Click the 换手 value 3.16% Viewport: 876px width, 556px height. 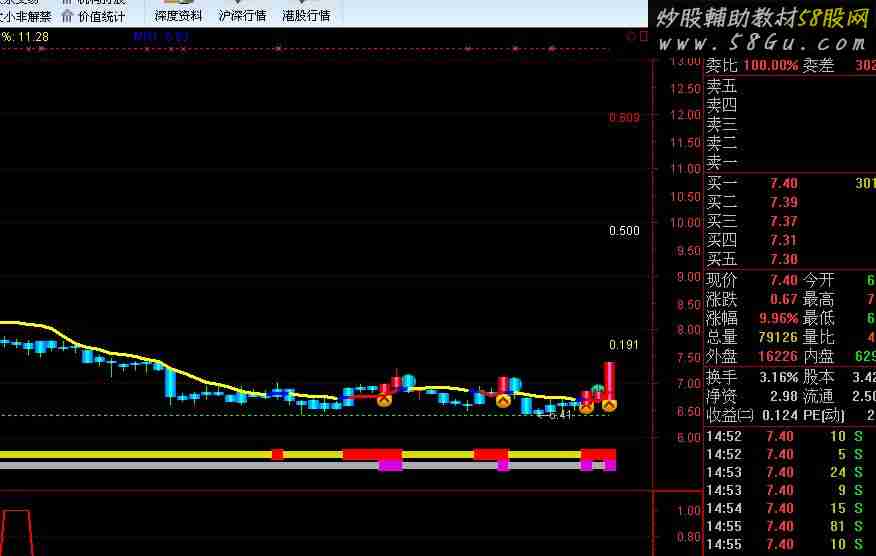778,377
